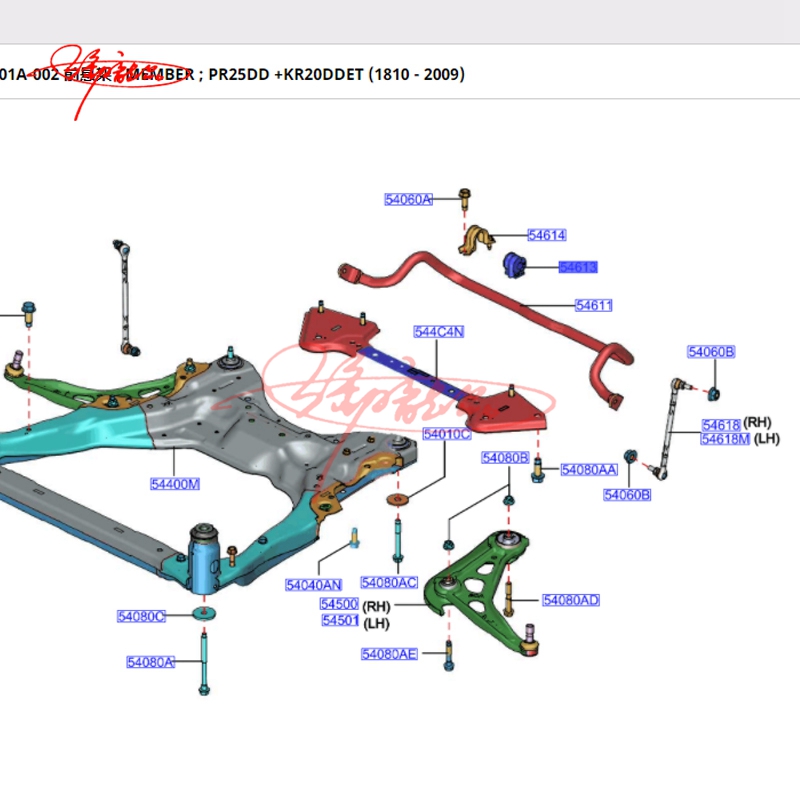Click the 54080AC bolt label
This screenshot has height=800, width=800.
389,583
